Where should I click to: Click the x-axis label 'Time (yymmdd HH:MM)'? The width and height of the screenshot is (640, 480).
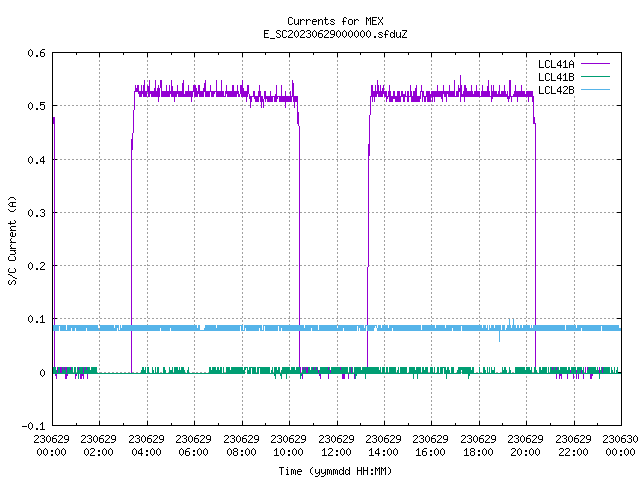tap(335, 471)
